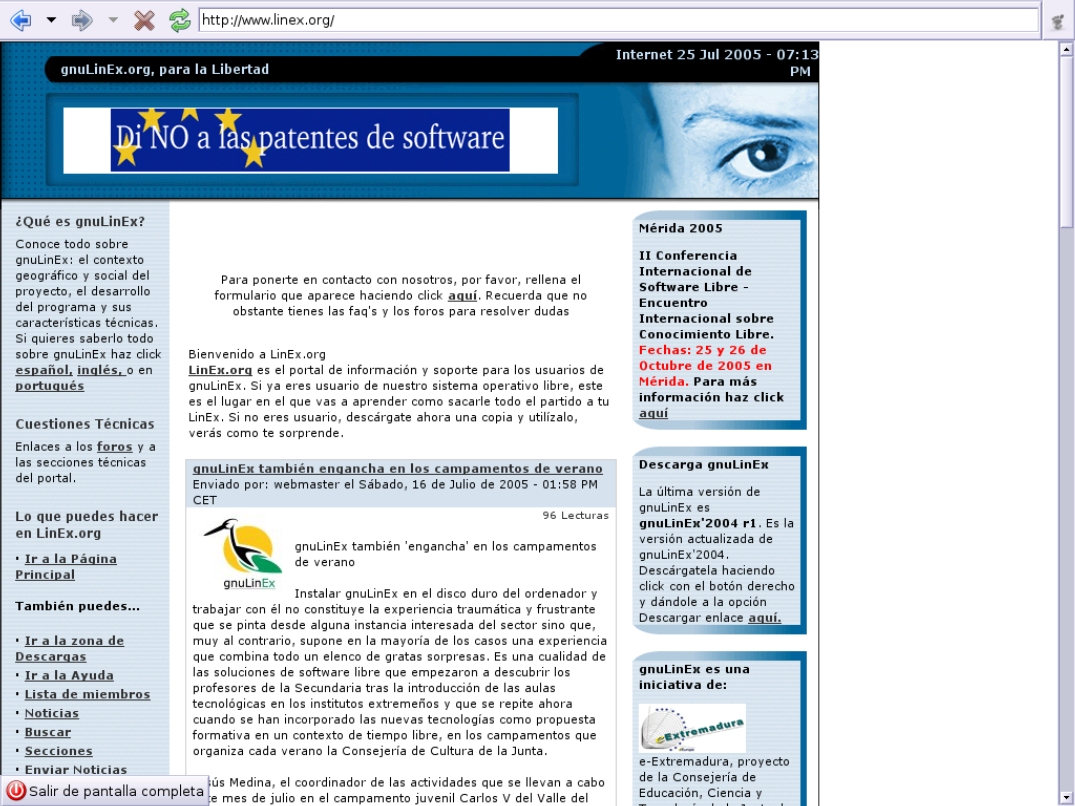Click the scrollbar up arrow
This screenshot has width=1075, height=806.
coord(1066,49)
